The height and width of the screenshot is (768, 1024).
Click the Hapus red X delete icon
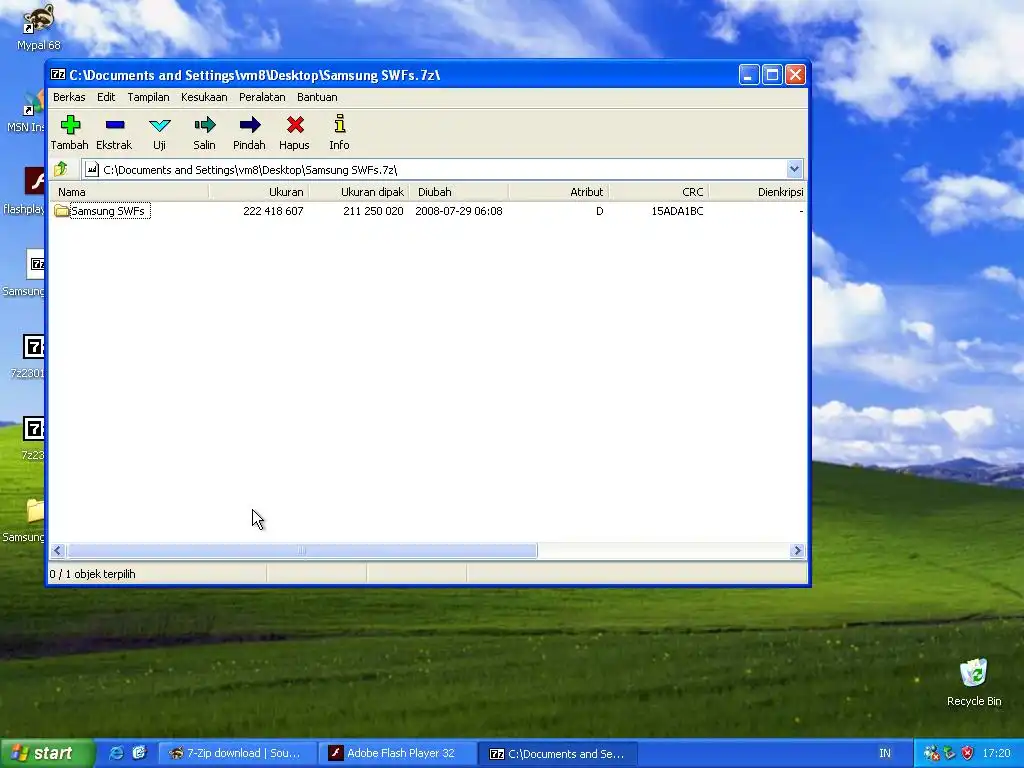point(295,124)
